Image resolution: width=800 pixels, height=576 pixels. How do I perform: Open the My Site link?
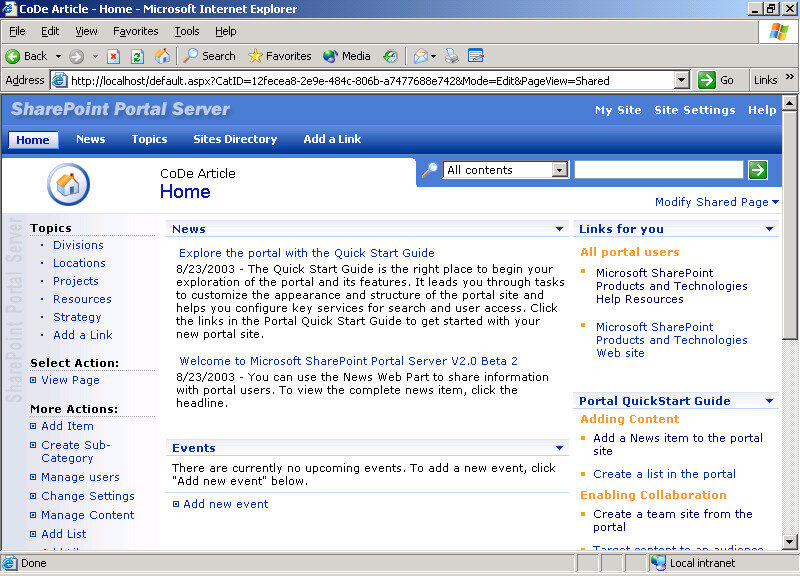618,110
